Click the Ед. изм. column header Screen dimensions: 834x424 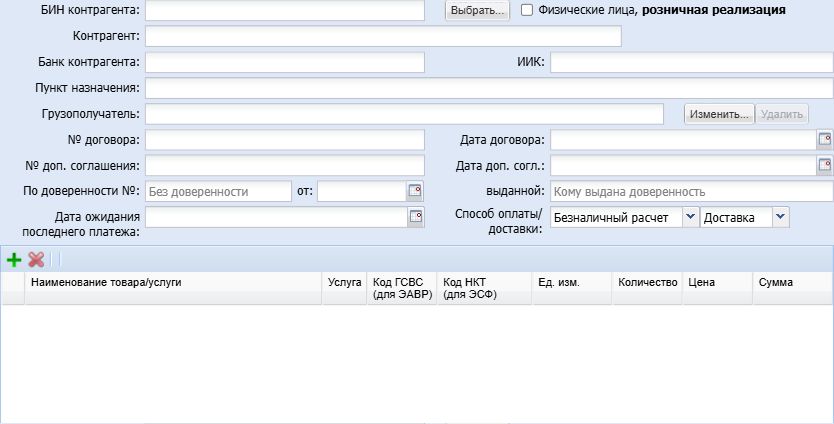(x=572, y=288)
